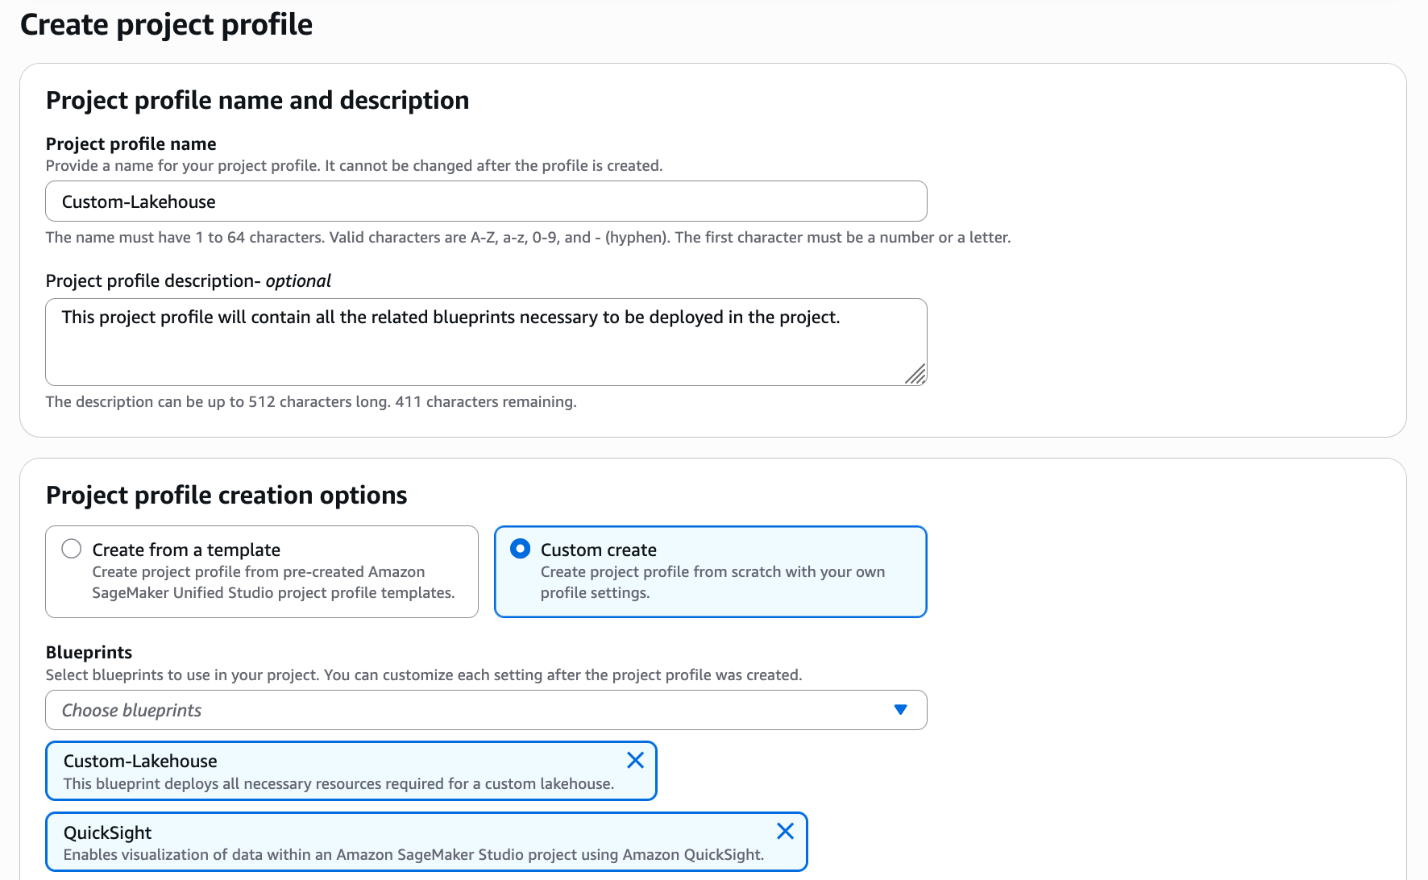
Task: Focus the Project profile name field
Action: pos(486,201)
